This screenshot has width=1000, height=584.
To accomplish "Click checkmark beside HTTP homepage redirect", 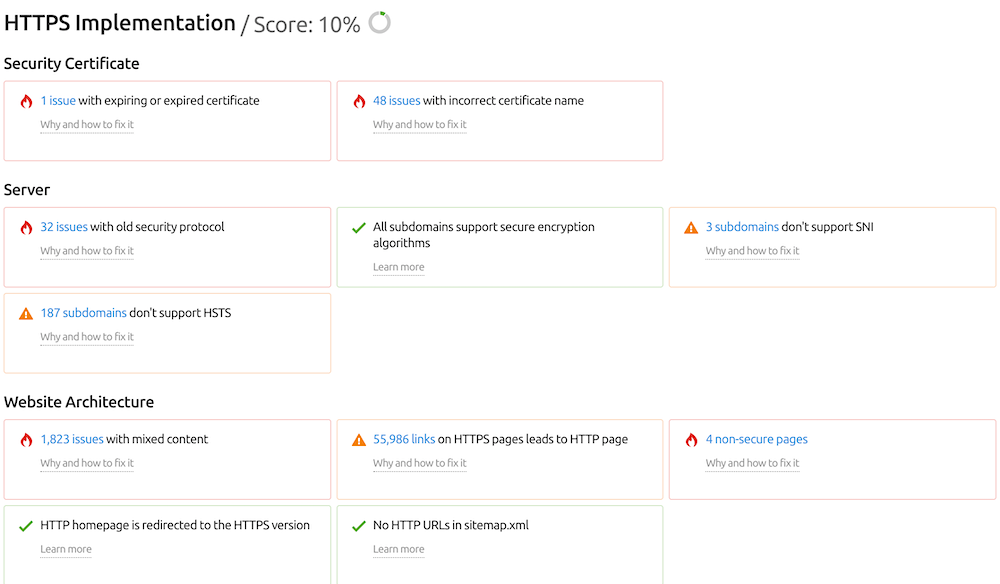I will (x=26, y=526).
